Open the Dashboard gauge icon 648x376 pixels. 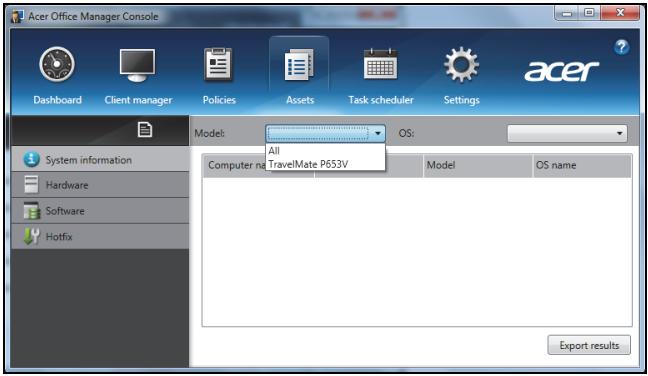pos(57,64)
